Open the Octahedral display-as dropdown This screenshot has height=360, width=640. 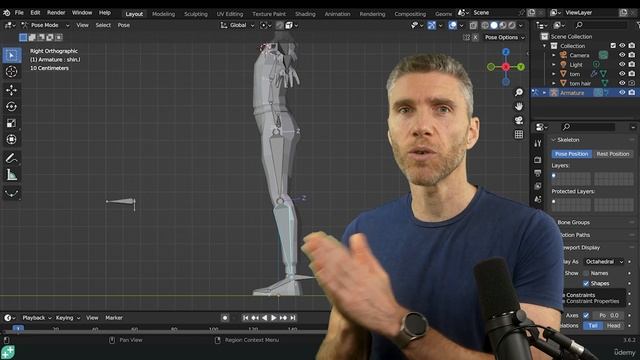604,262
